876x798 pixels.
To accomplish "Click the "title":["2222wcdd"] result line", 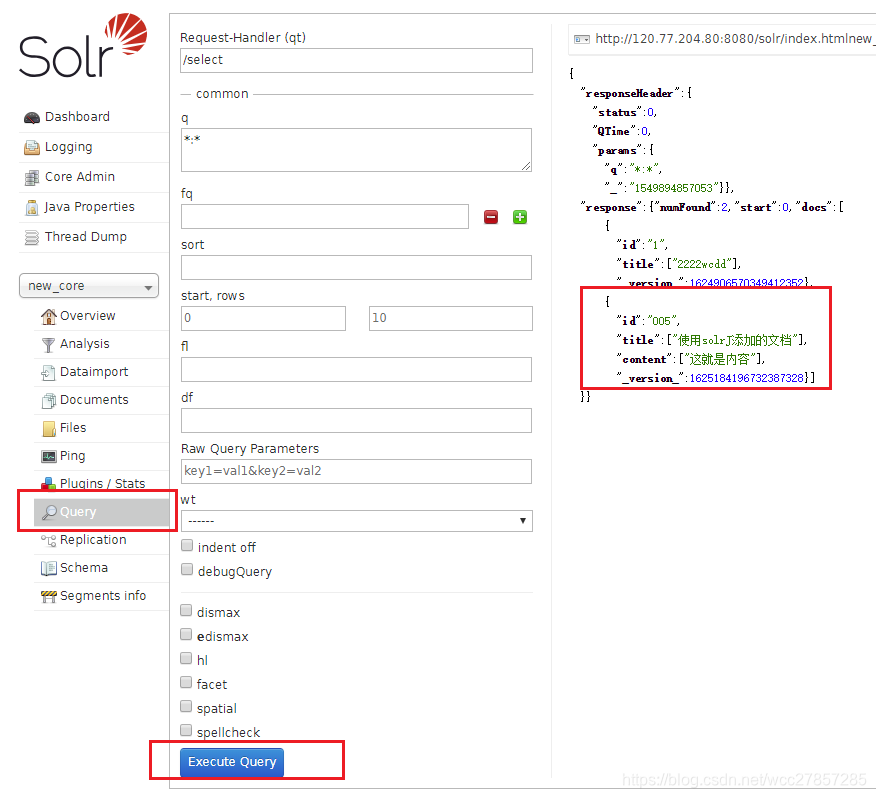I will tap(679, 264).
